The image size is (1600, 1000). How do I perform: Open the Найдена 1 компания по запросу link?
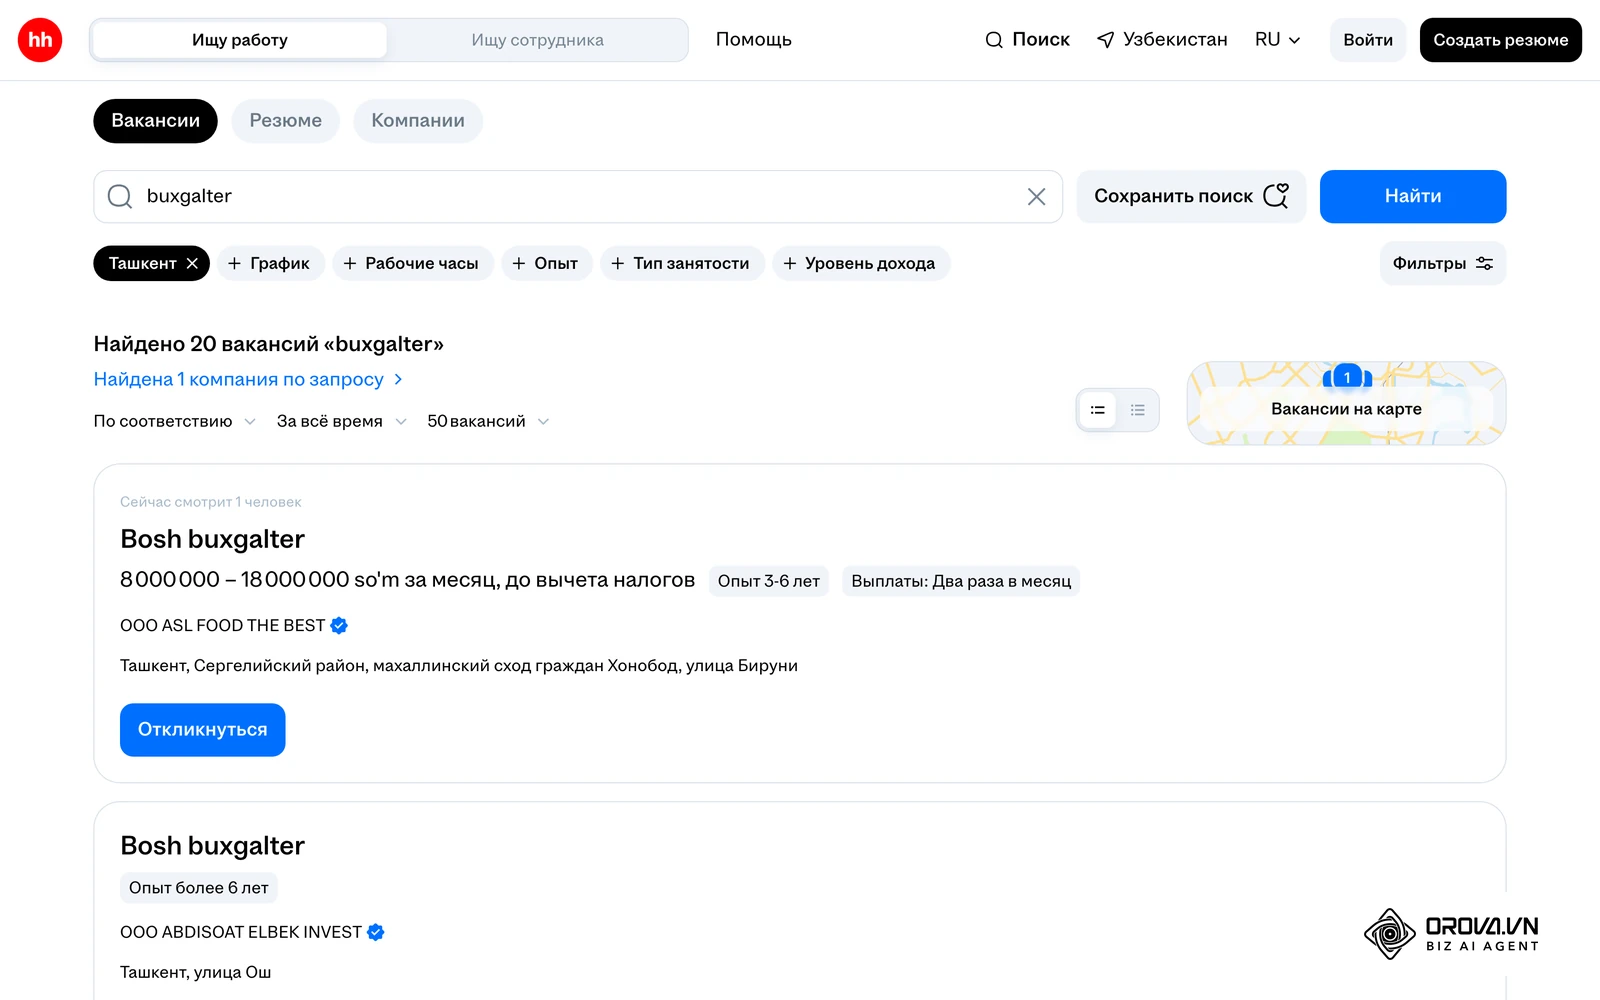tap(248, 379)
